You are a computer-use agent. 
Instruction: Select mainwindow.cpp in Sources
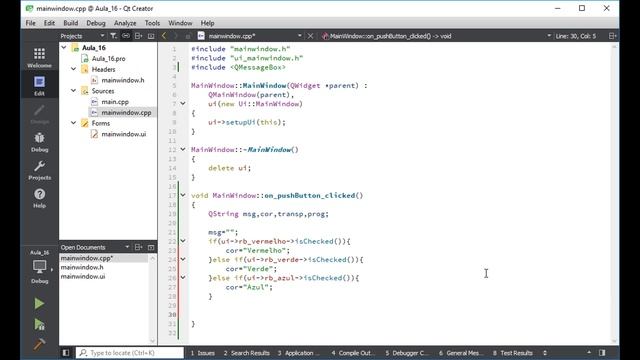click(x=126, y=113)
